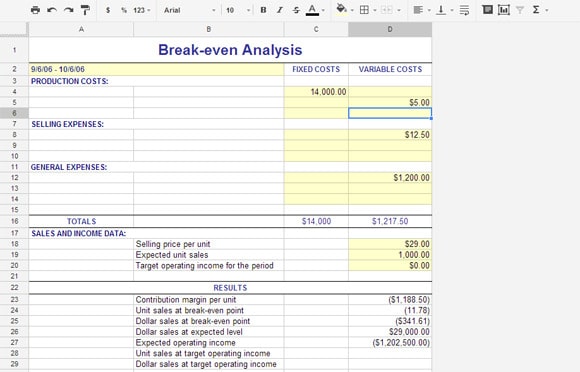Open the Arial font dropdown
Viewport: 580px width, 372px height.
click(x=189, y=10)
